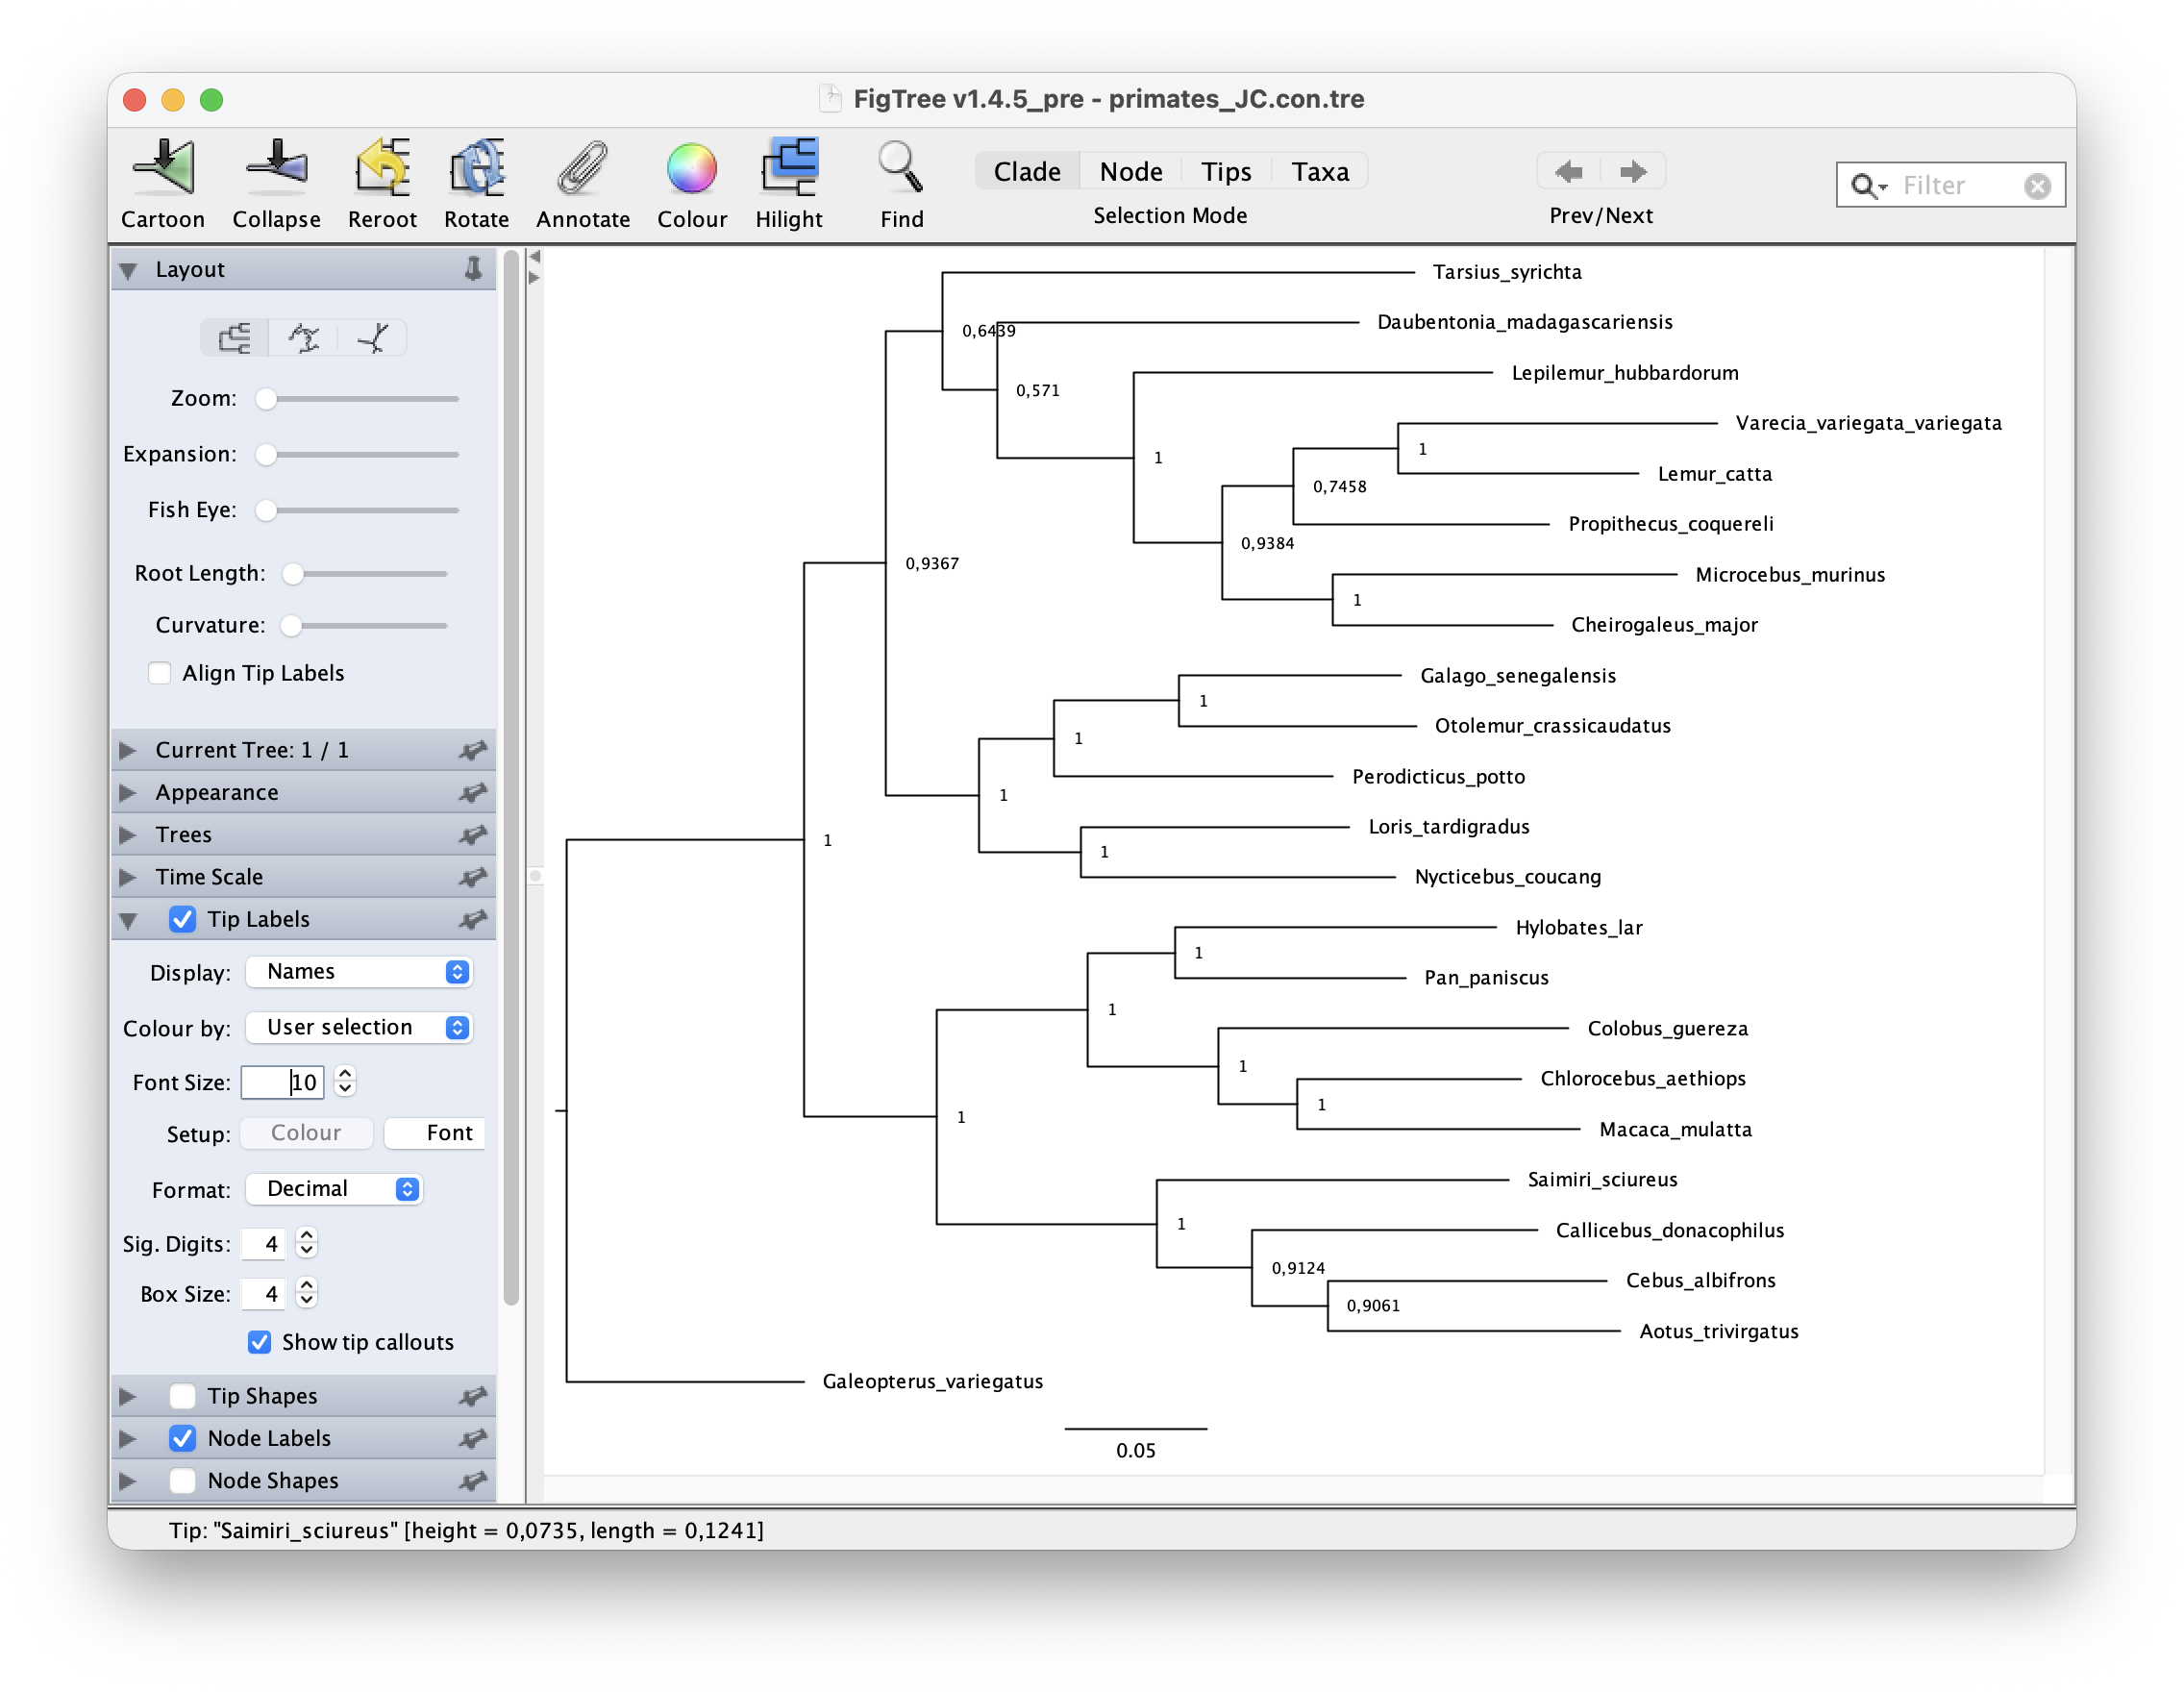Open the Format Decimal dropdown
This screenshot has width=2184, height=1692.
click(x=334, y=1189)
